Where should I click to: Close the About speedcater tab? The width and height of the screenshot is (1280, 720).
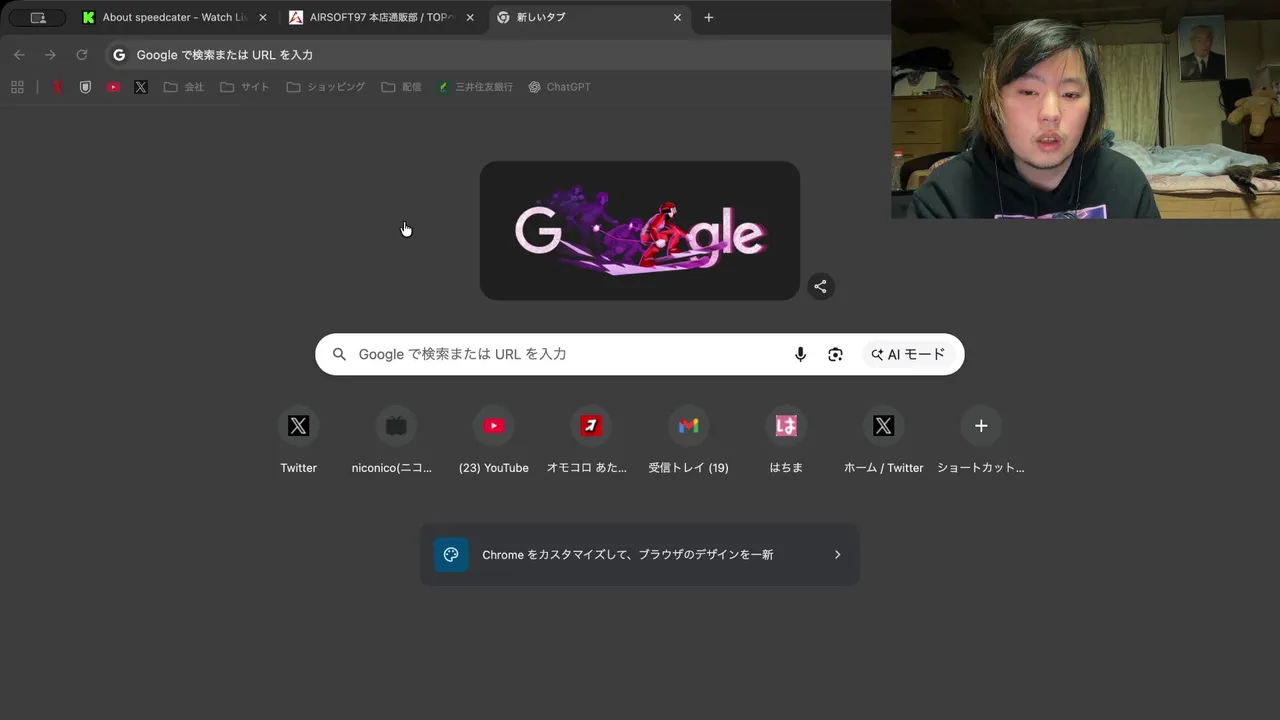(x=263, y=17)
